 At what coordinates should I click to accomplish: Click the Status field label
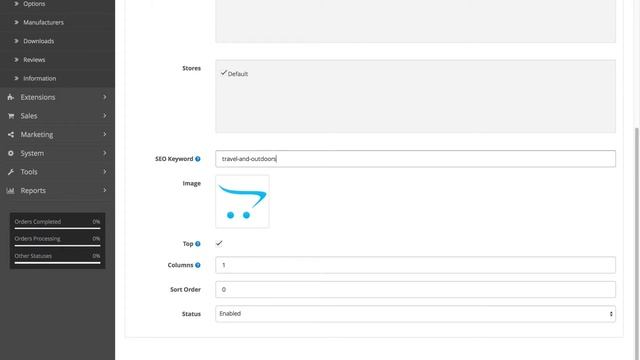point(191,314)
